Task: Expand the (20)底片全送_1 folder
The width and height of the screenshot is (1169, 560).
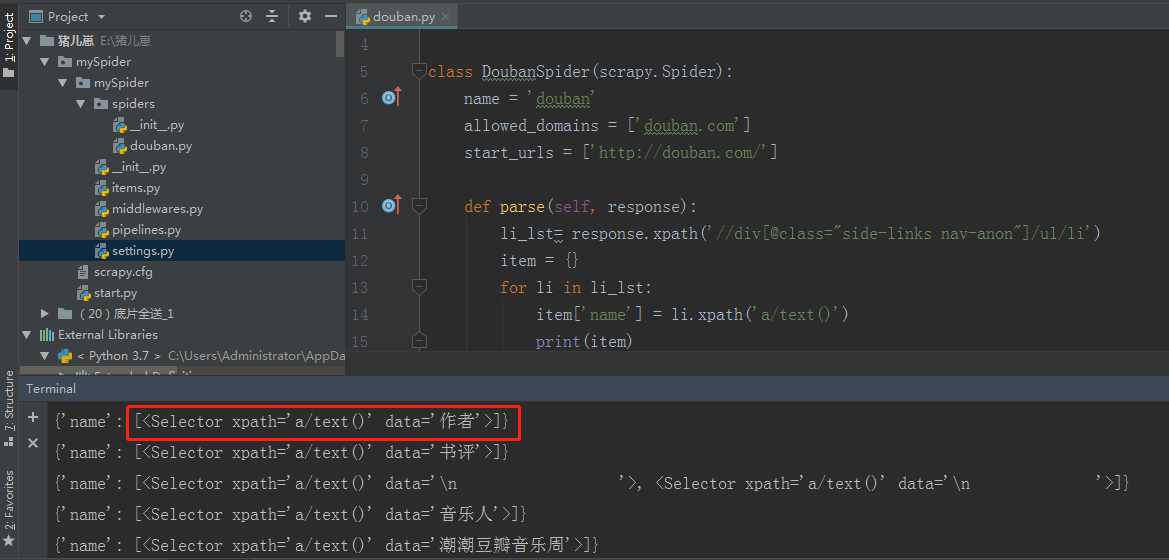Action: (x=45, y=313)
